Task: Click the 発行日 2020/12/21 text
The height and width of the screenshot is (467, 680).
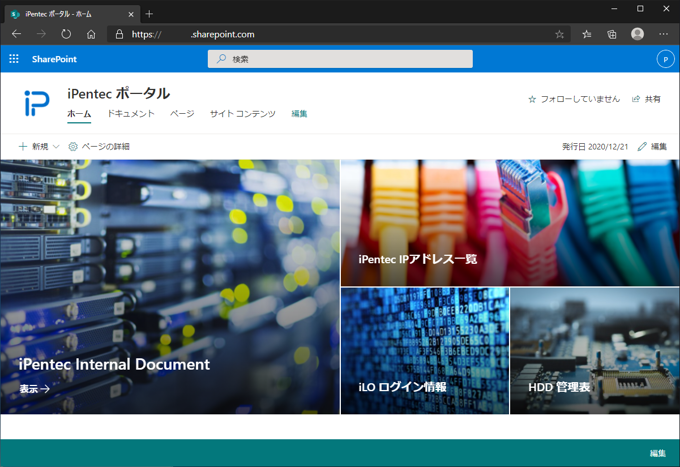Action: click(x=595, y=147)
